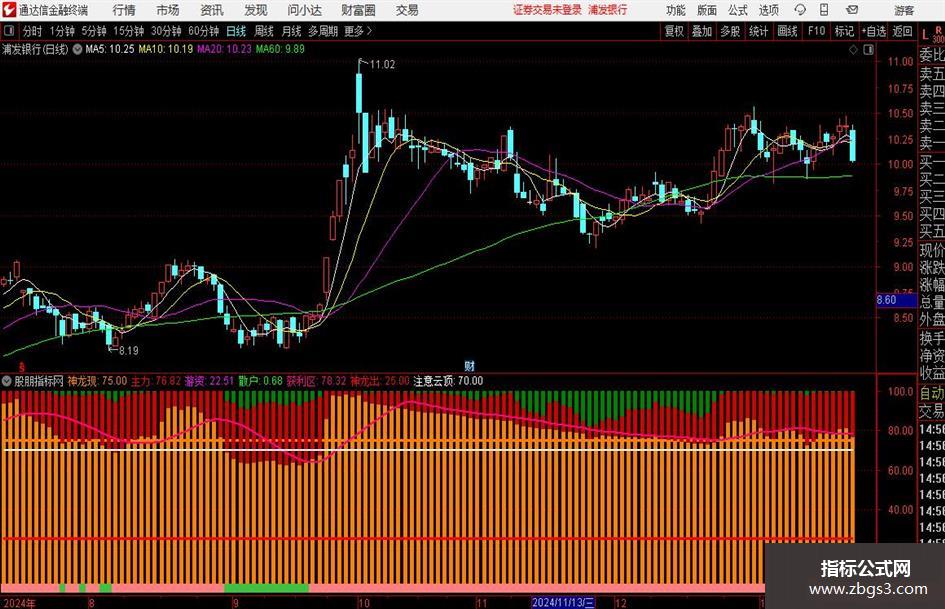Open 多周期 multi-period view
The height and width of the screenshot is (609, 945).
click(323, 31)
